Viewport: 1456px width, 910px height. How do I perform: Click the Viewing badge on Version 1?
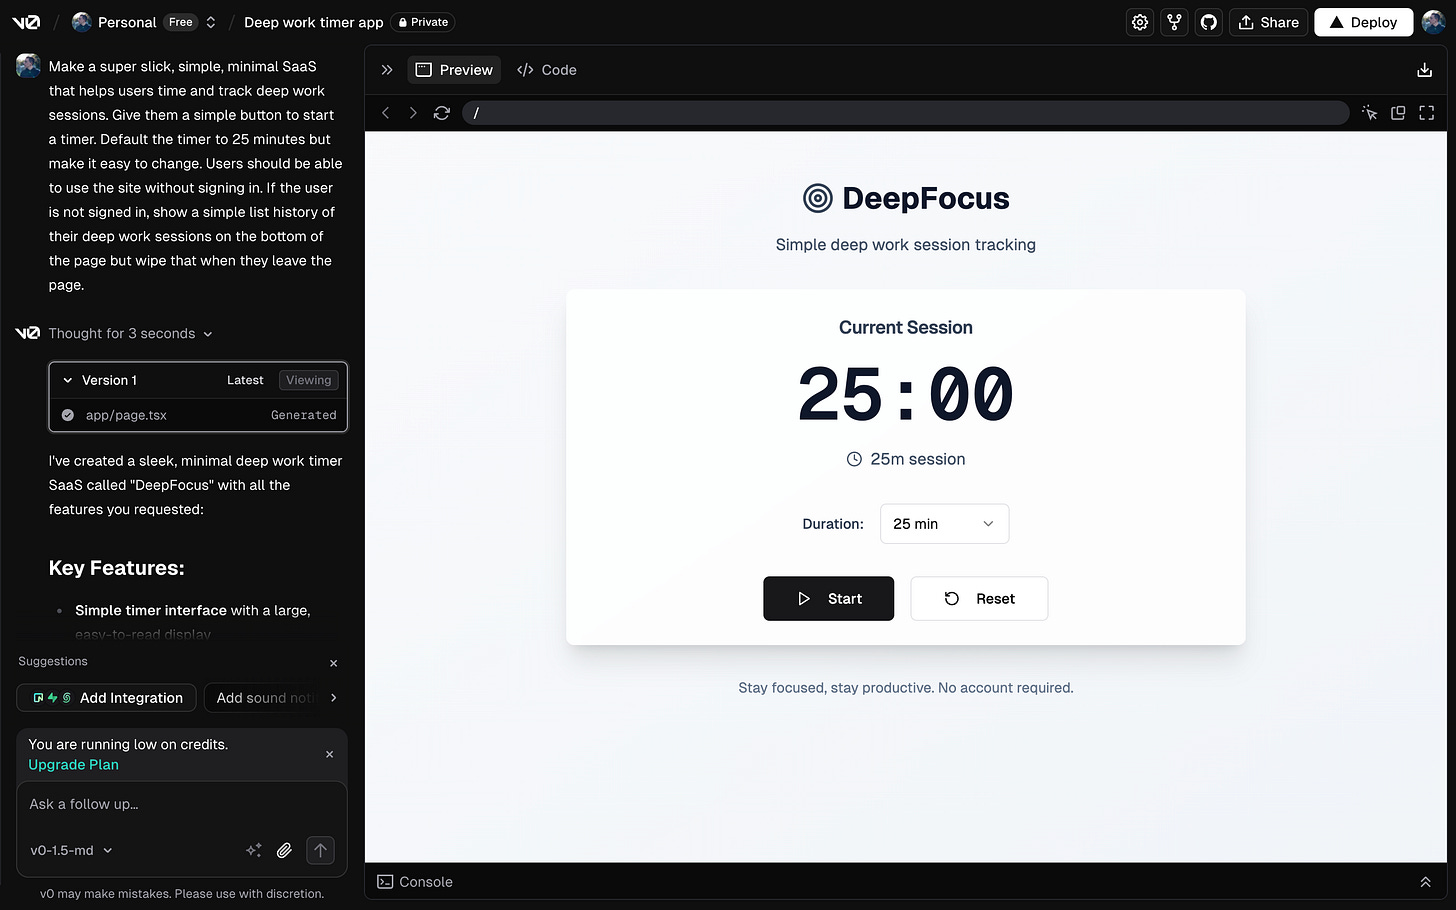tap(308, 380)
